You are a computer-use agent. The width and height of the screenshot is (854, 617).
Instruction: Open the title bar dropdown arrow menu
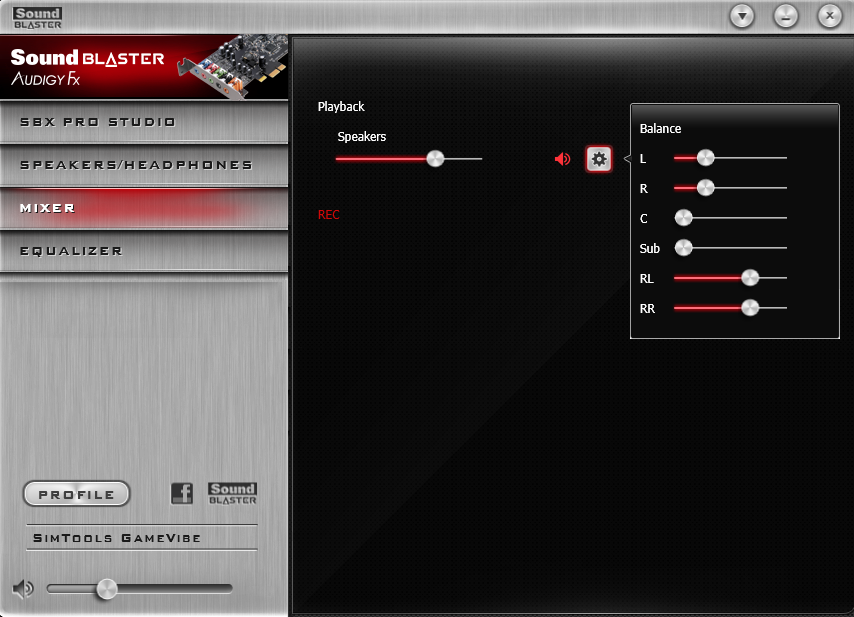coord(742,16)
